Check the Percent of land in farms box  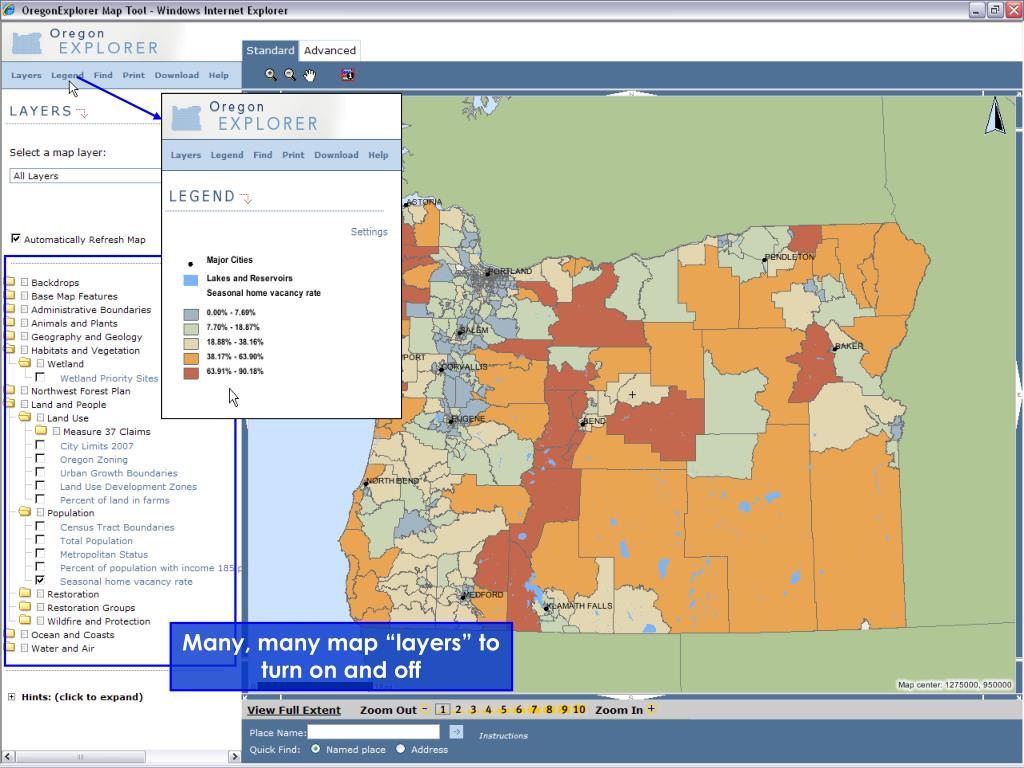(x=40, y=500)
